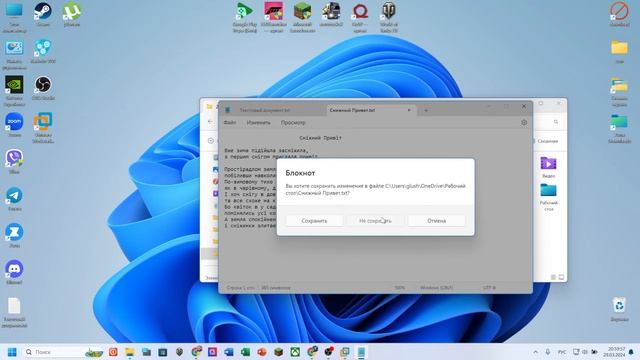This screenshot has height=360, width=640.
Task: Click UTF-8 encoding in Notepad status bar
Action: point(489,288)
